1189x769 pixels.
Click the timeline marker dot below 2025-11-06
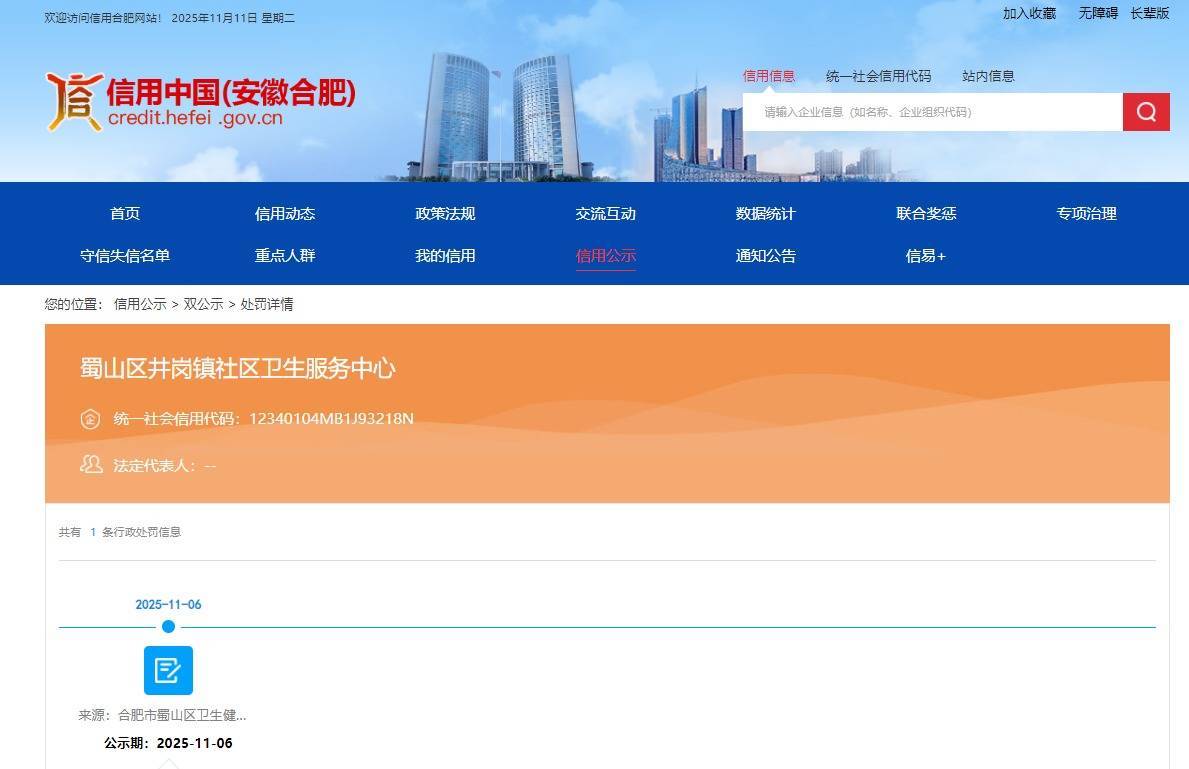point(168,626)
